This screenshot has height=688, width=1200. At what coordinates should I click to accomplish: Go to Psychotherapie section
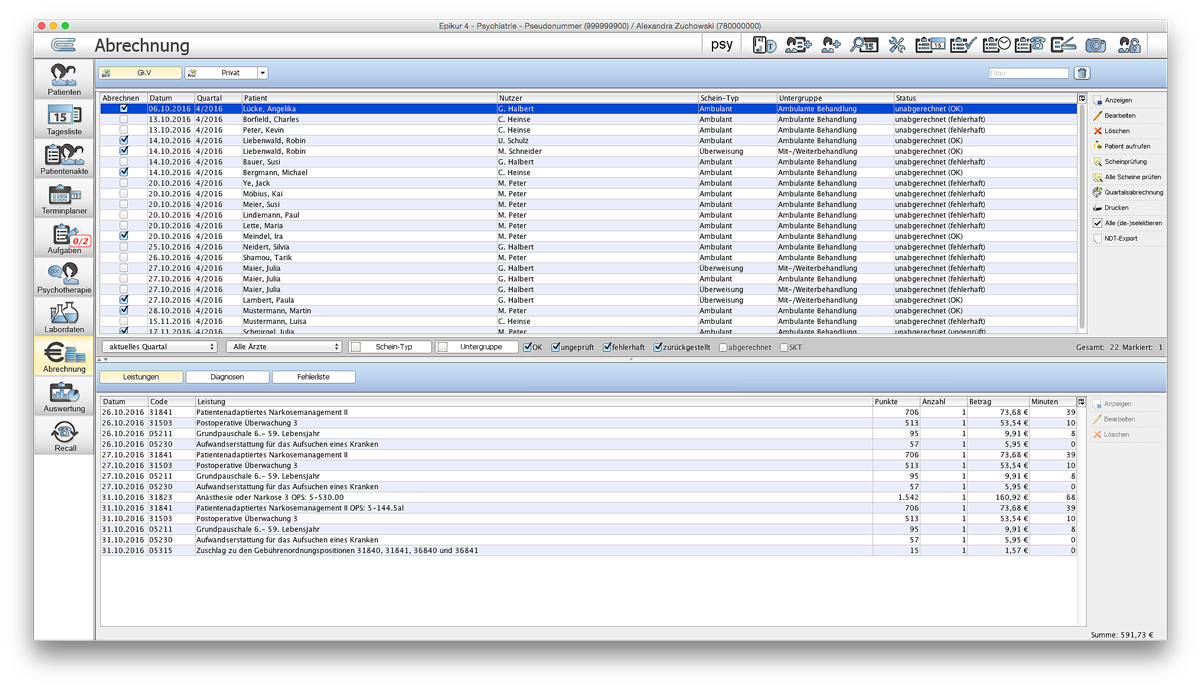tap(64, 277)
